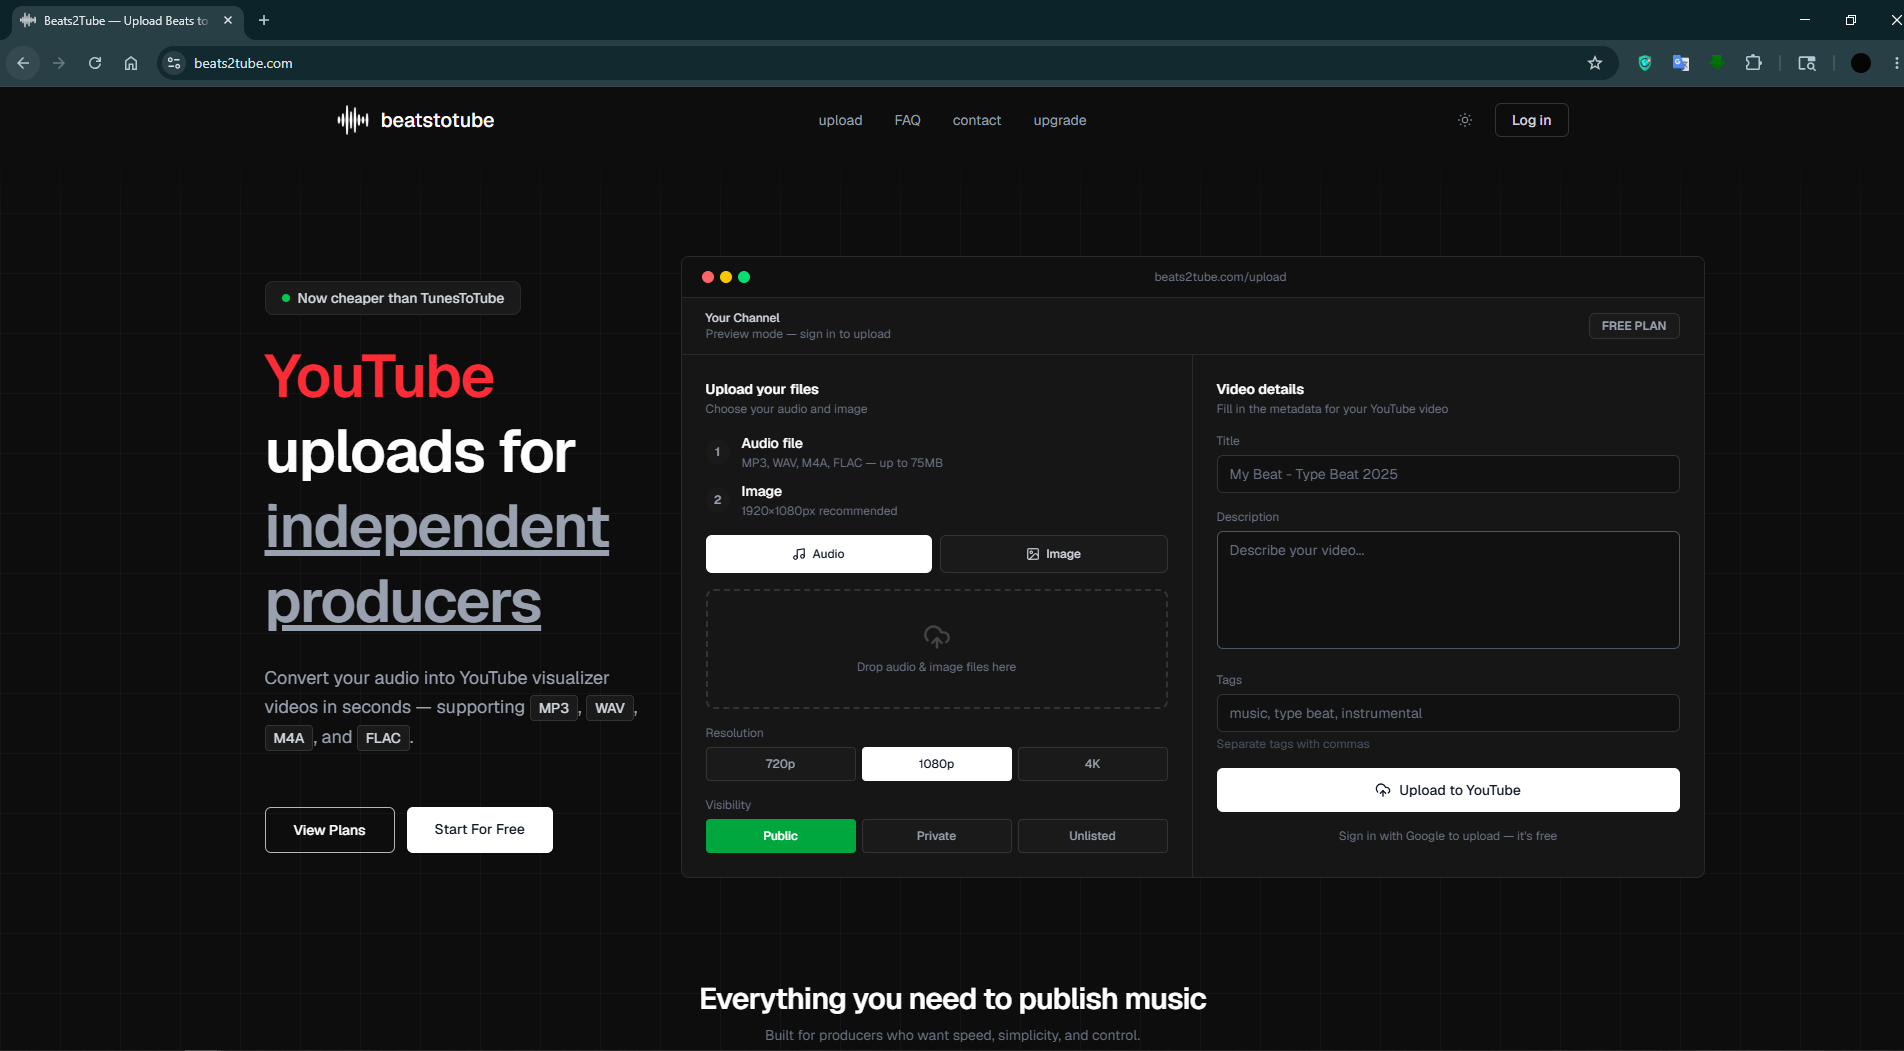
Task: Click the 'Everything you need to publish music' heading
Action: click(953, 999)
